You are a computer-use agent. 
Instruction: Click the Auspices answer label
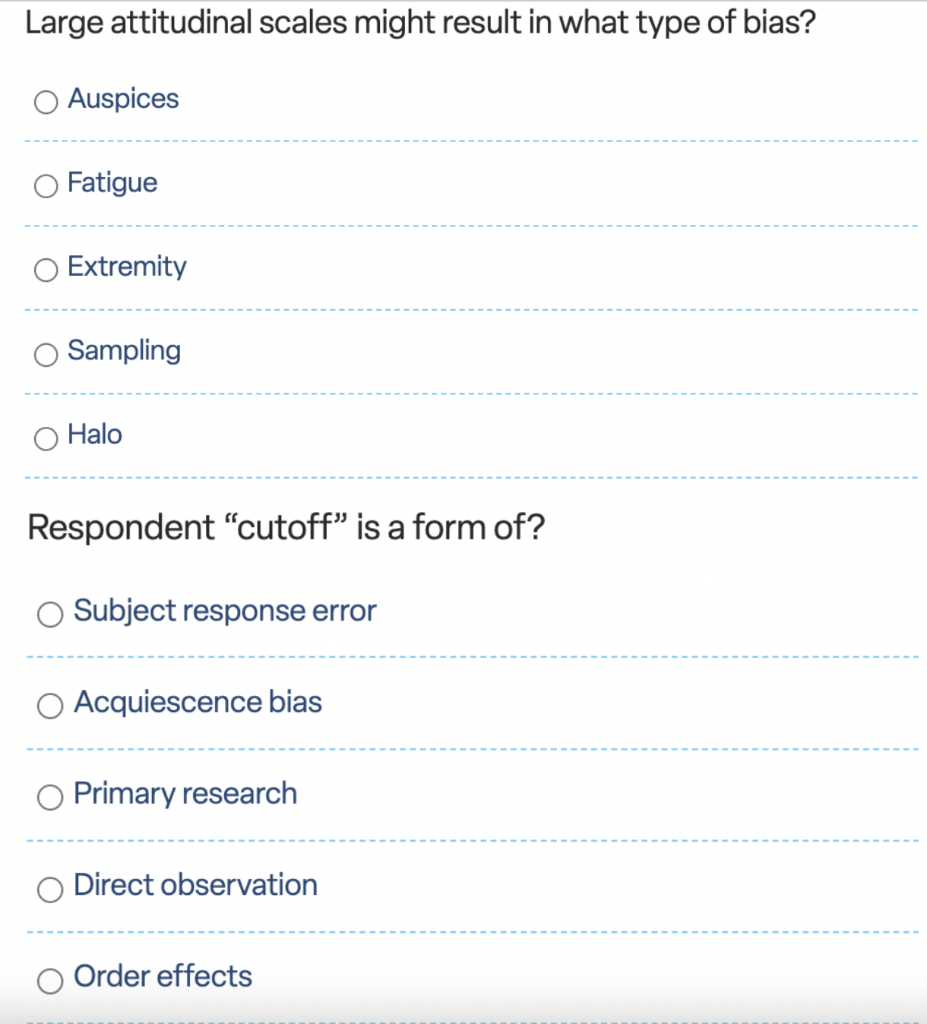pyautogui.click(x=123, y=99)
